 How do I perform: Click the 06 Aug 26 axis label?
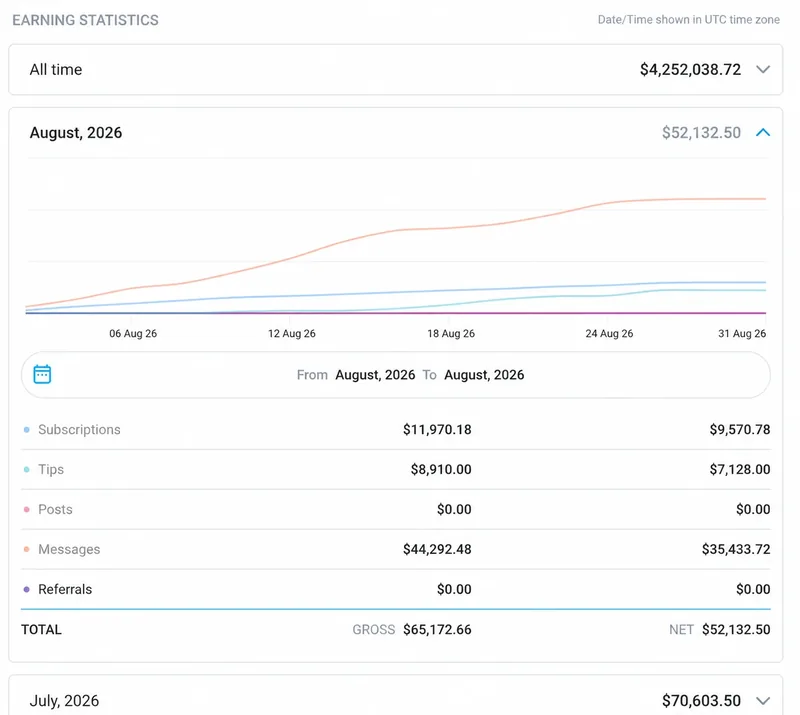[x=133, y=333]
